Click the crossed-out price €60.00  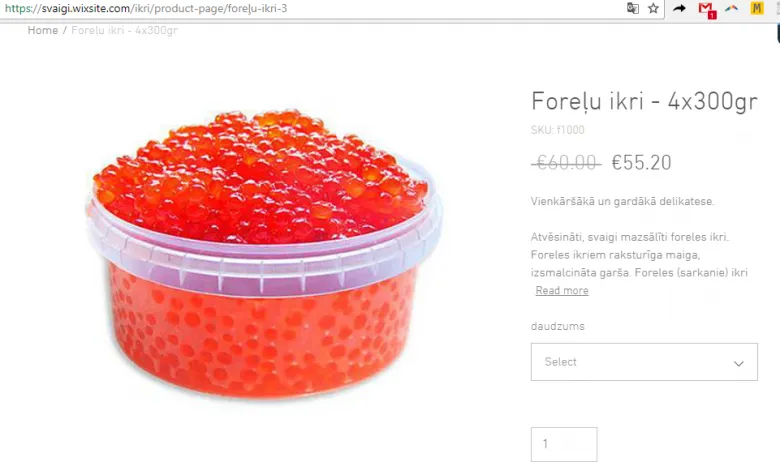pyautogui.click(x=566, y=163)
